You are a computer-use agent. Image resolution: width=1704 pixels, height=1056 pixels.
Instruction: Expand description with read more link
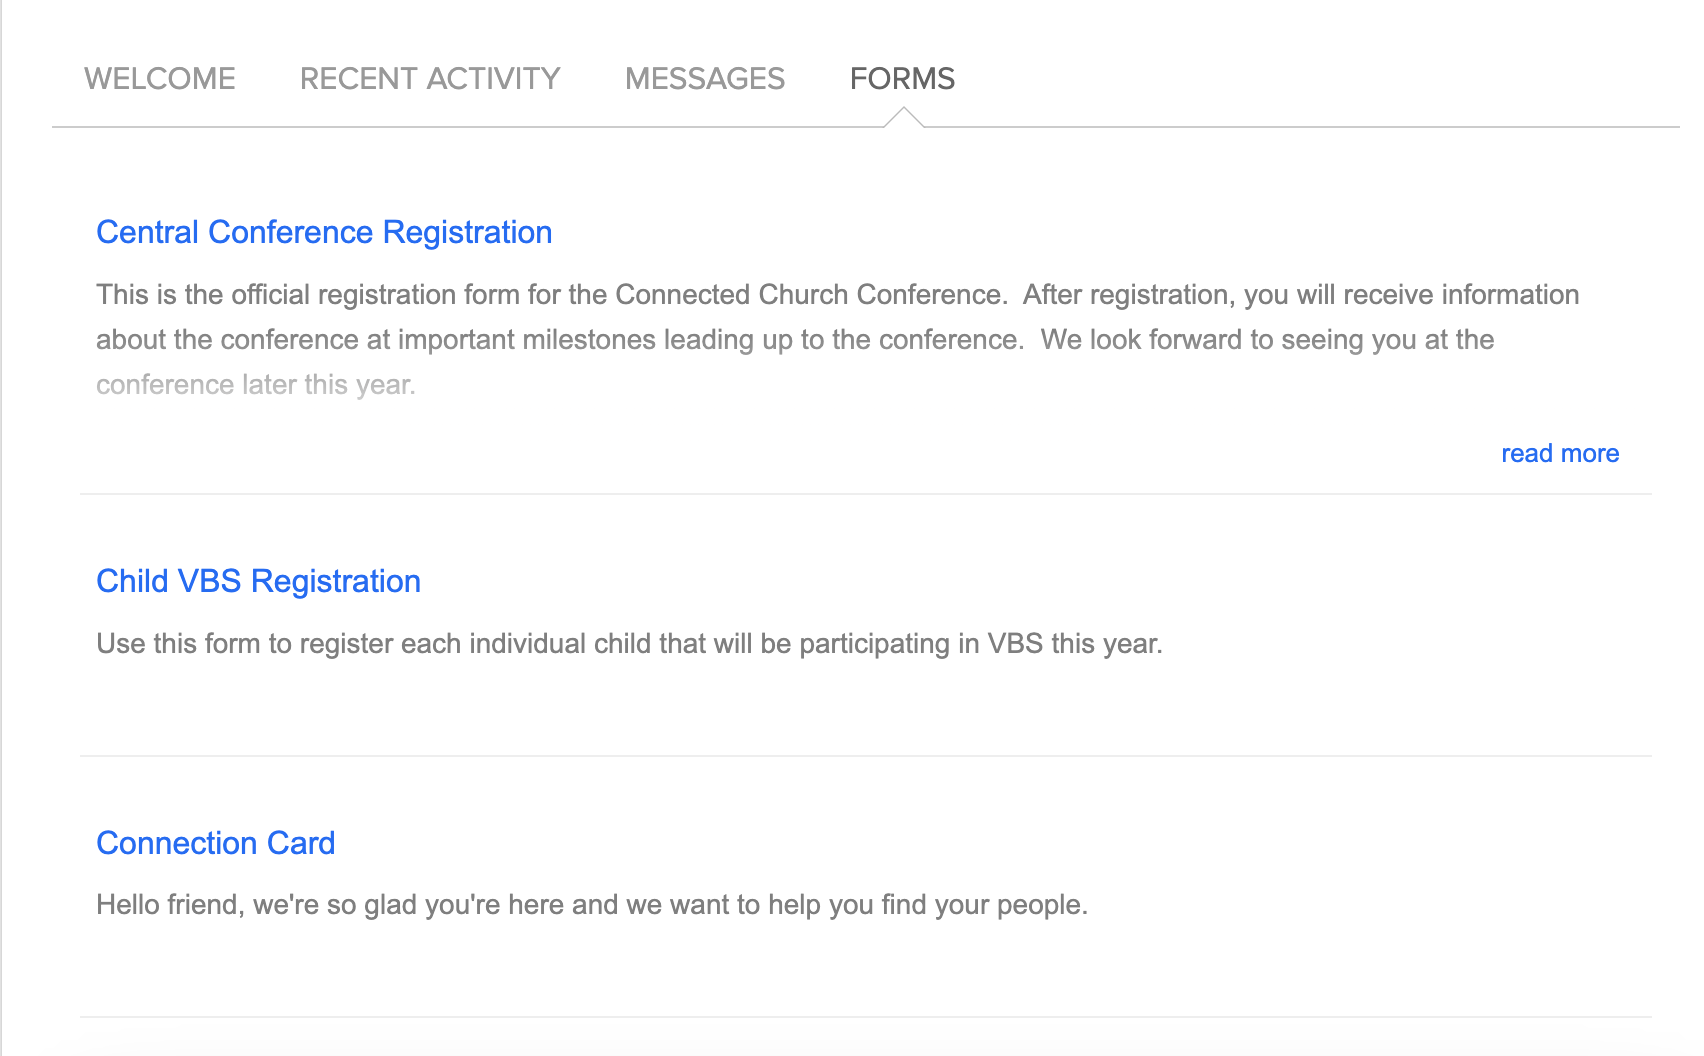point(1559,453)
